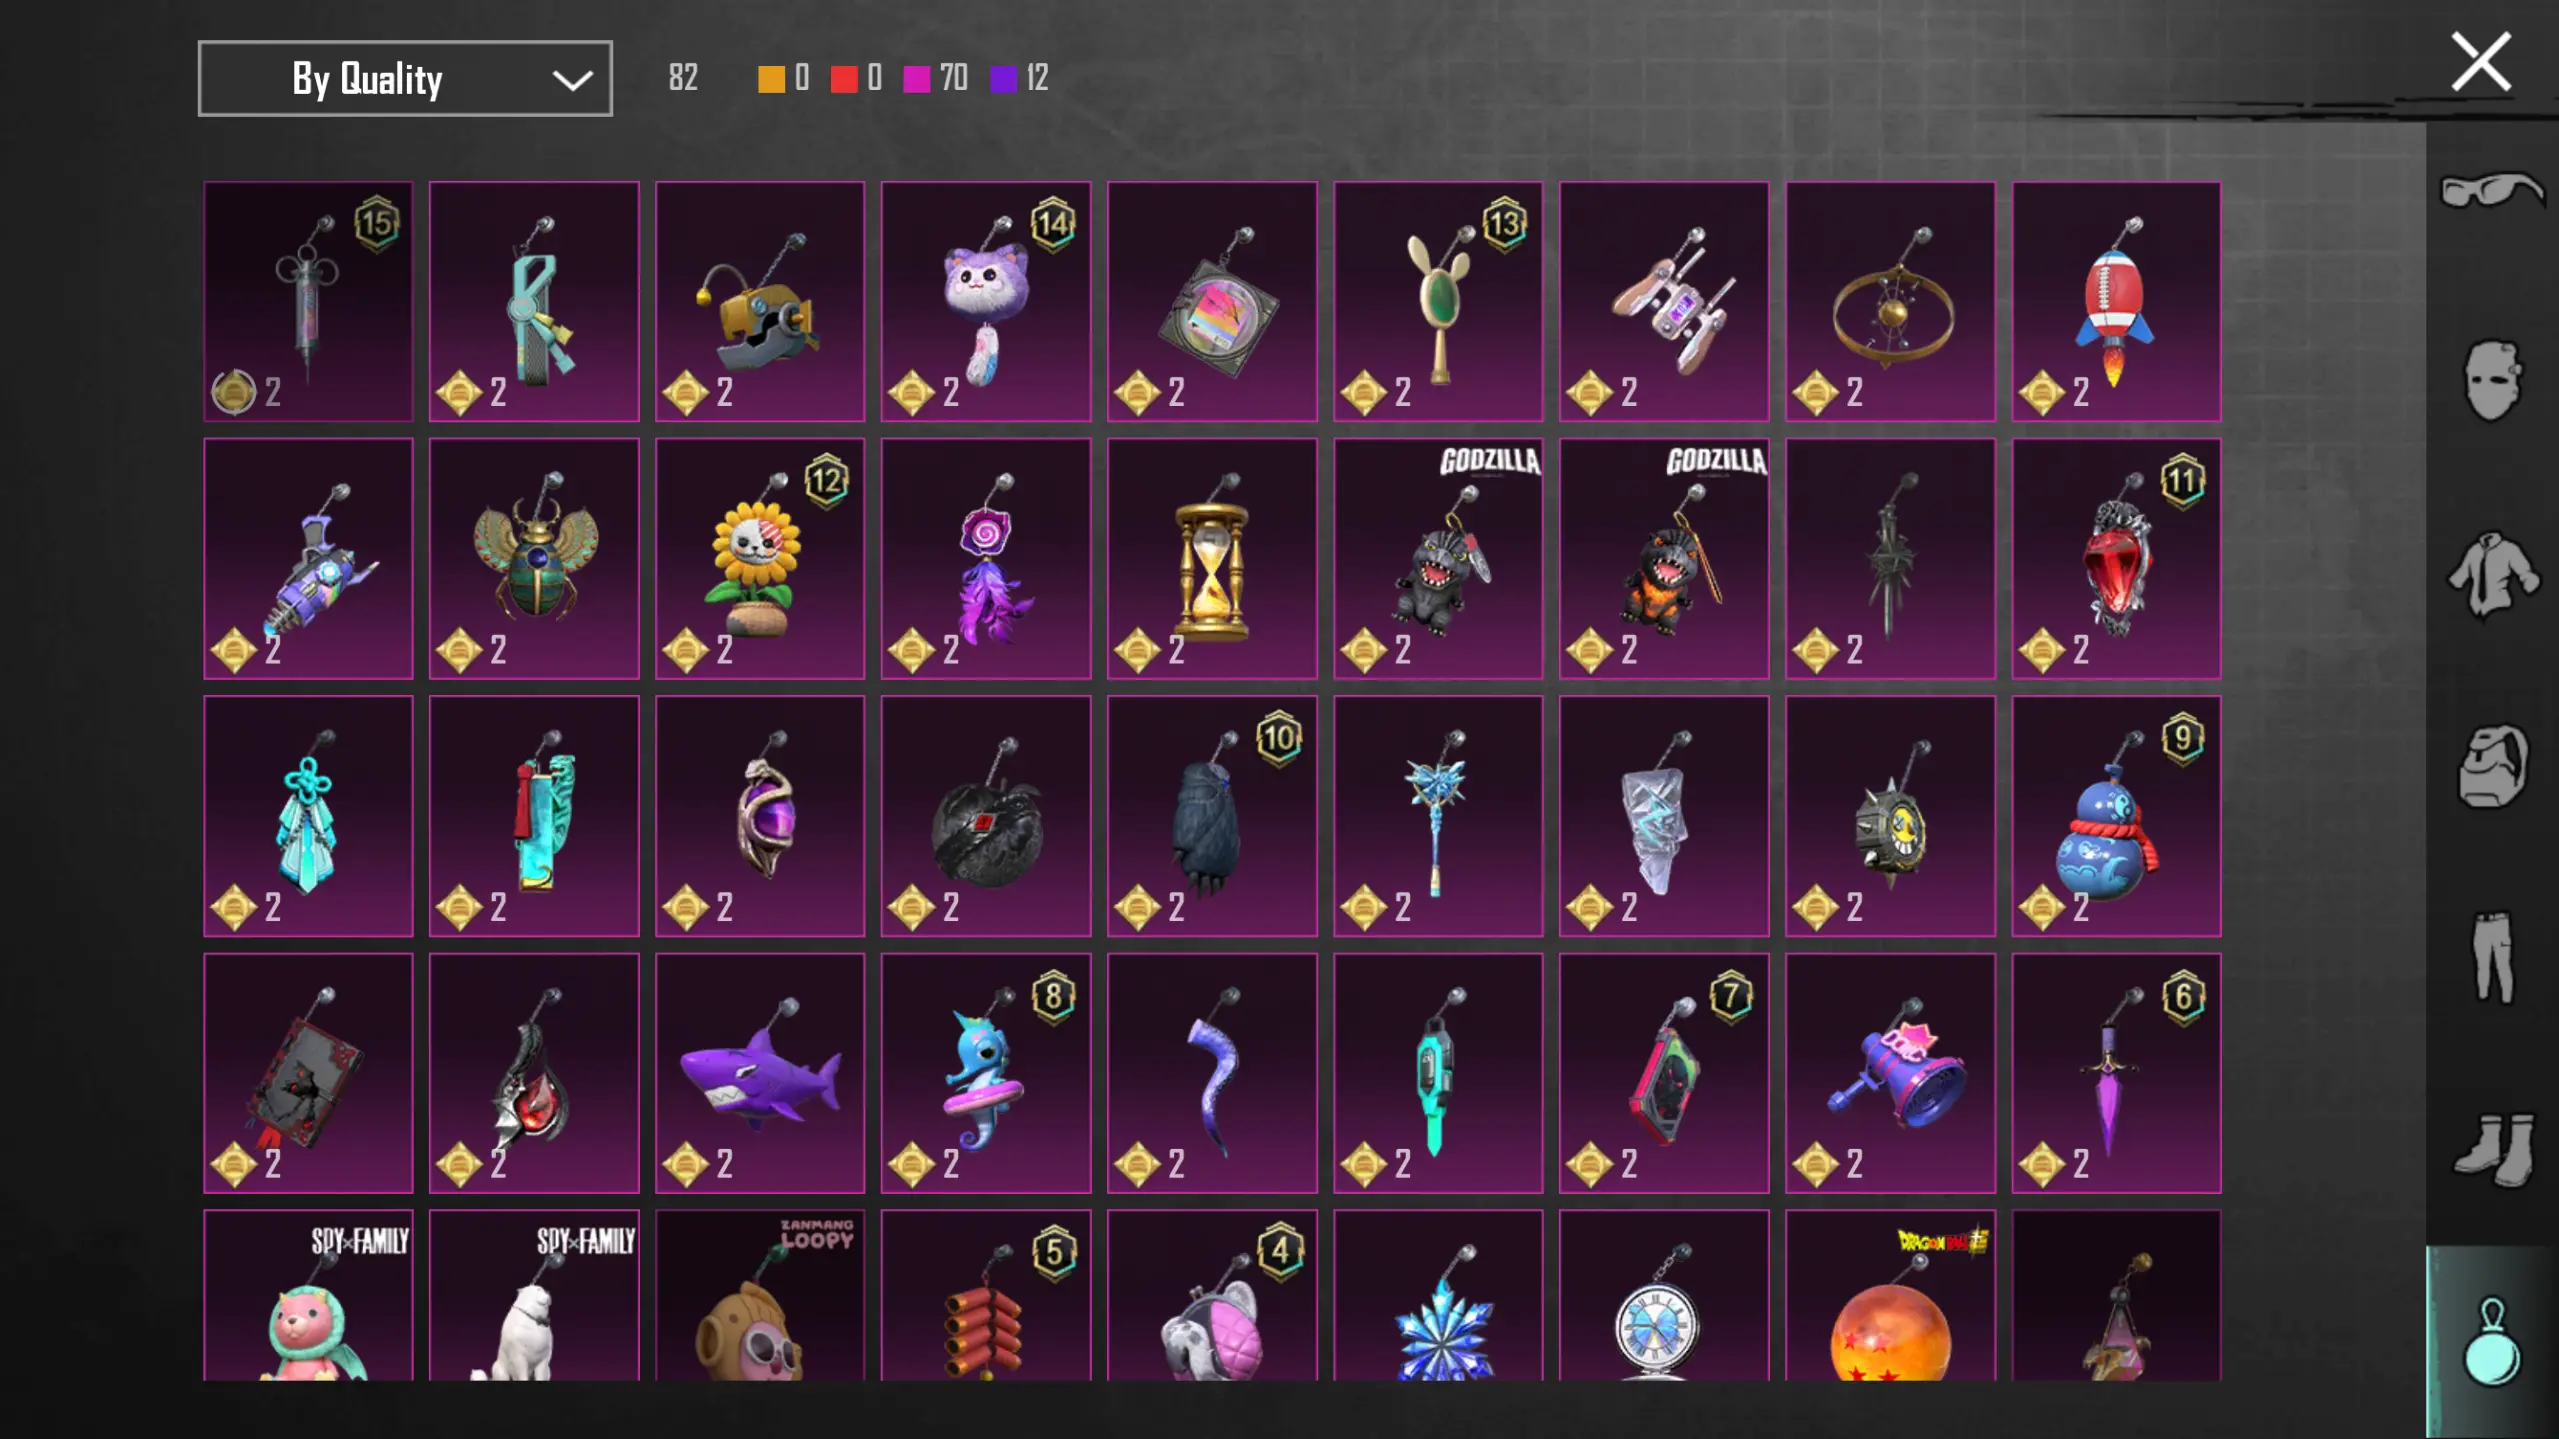Image resolution: width=2559 pixels, height=1439 pixels.
Task: Select the boots category icon
Action: (x=2491, y=1148)
